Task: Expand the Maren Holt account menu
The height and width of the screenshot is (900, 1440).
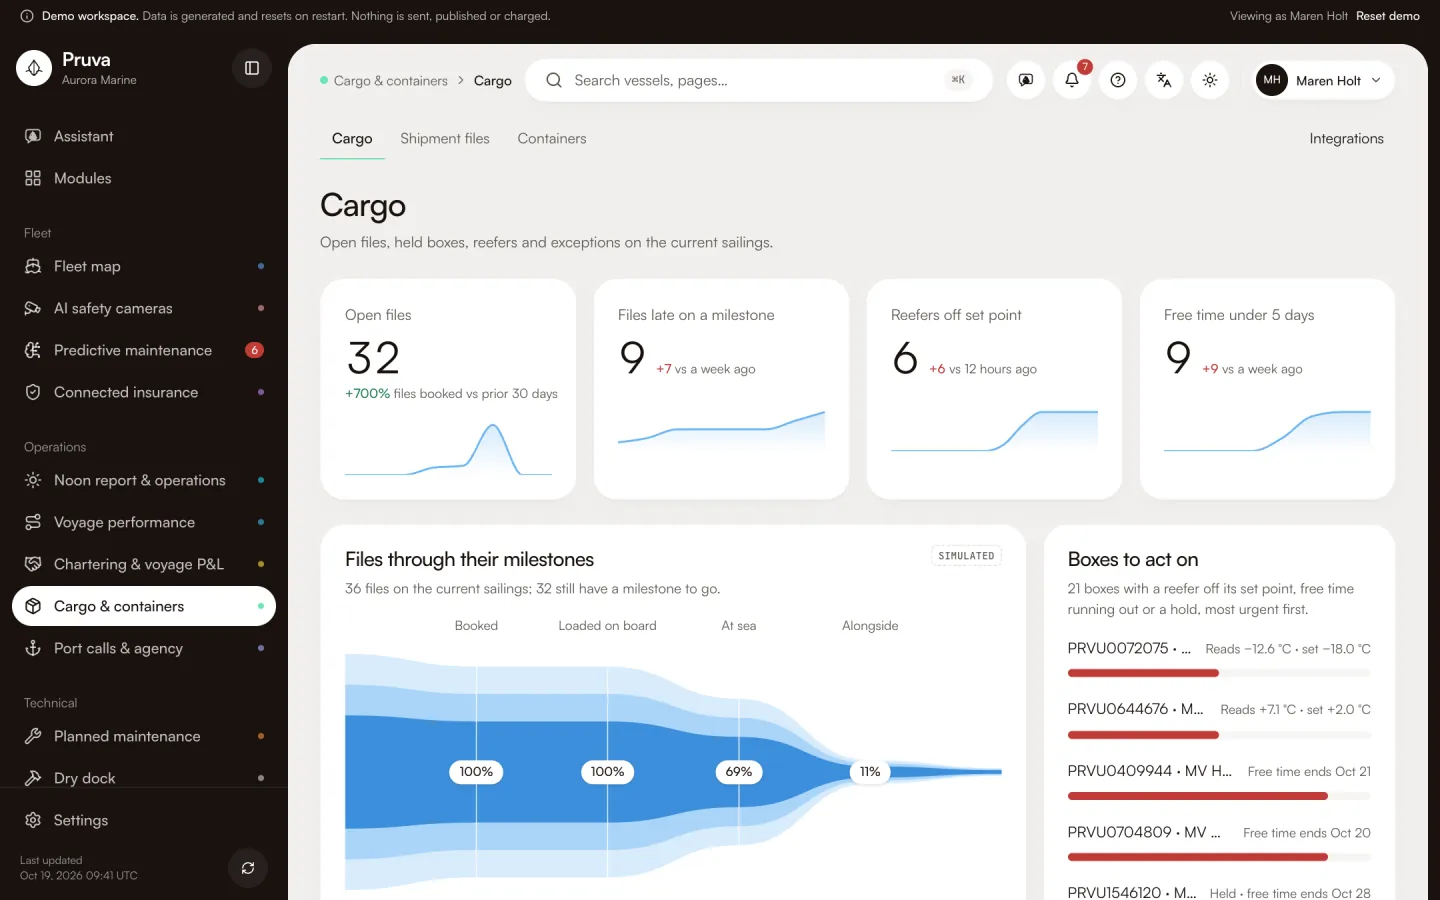Action: click(1323, 80)
